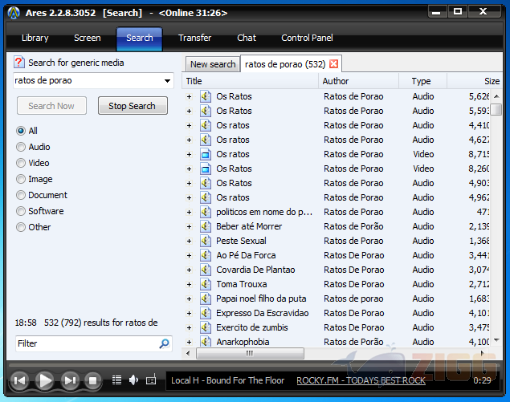Open the playlist icon in player bar
510x402 pixels.
(117, 380)
